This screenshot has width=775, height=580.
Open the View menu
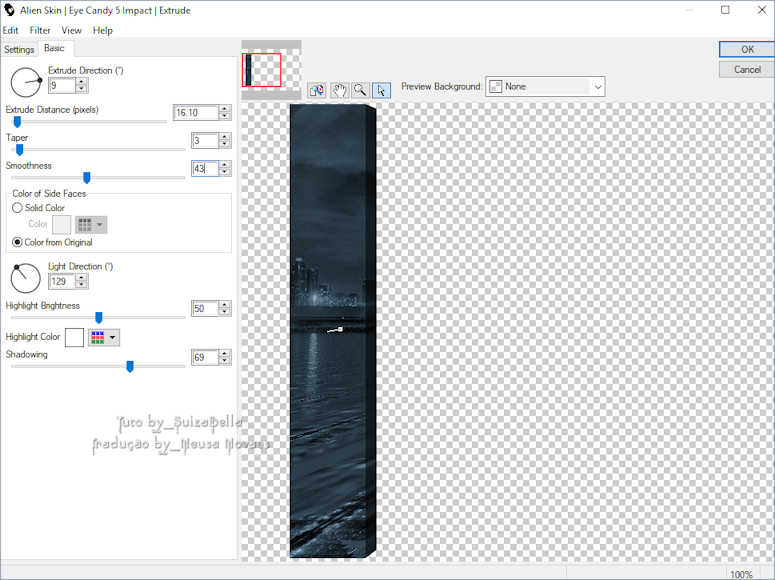click(x=72, y=30)
